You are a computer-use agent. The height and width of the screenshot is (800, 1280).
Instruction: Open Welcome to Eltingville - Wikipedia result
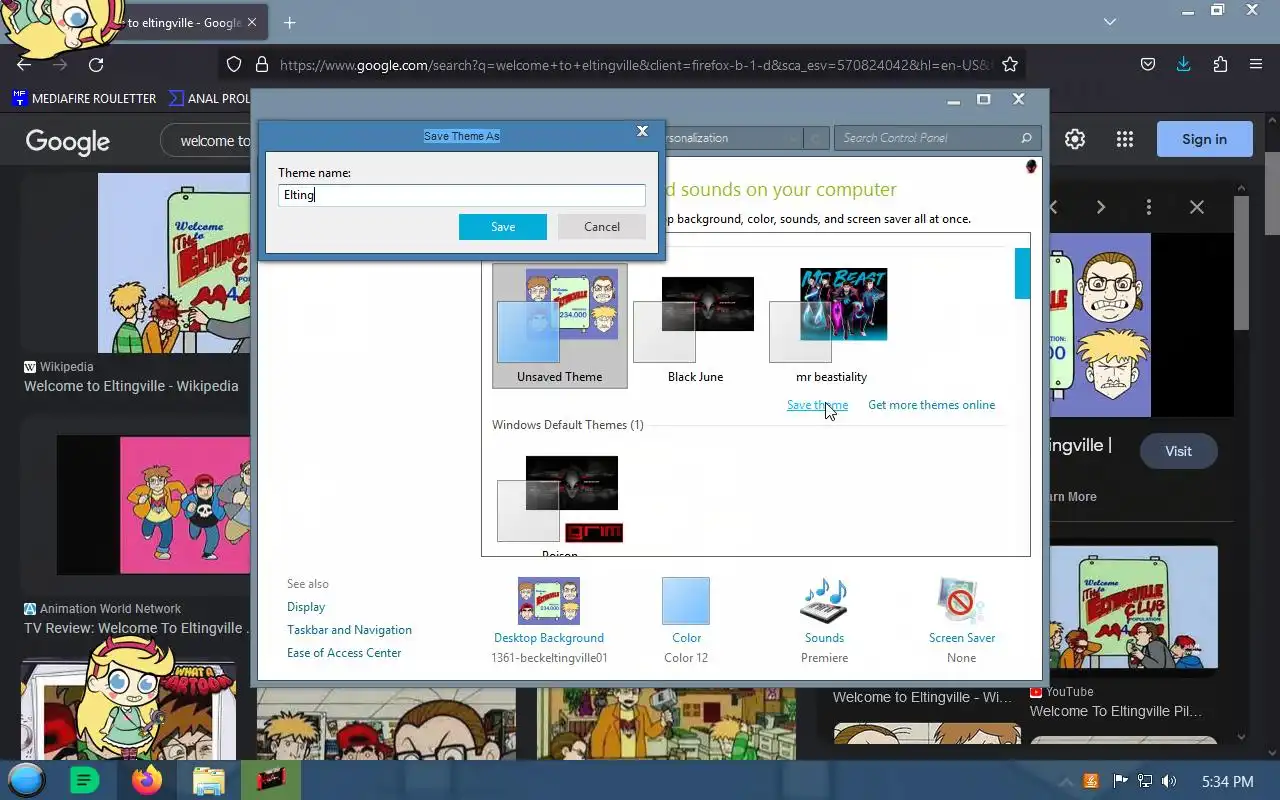tap(131, 386)
